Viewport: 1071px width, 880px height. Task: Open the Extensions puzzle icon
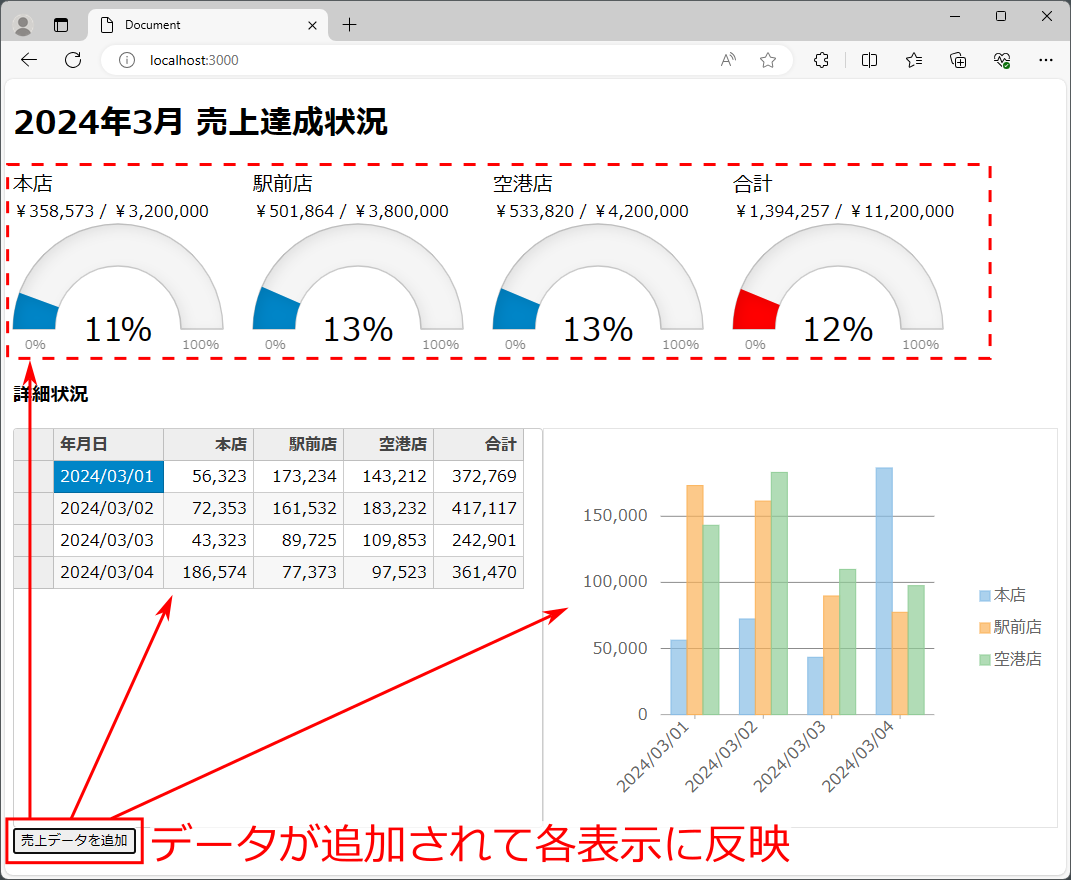821,60
